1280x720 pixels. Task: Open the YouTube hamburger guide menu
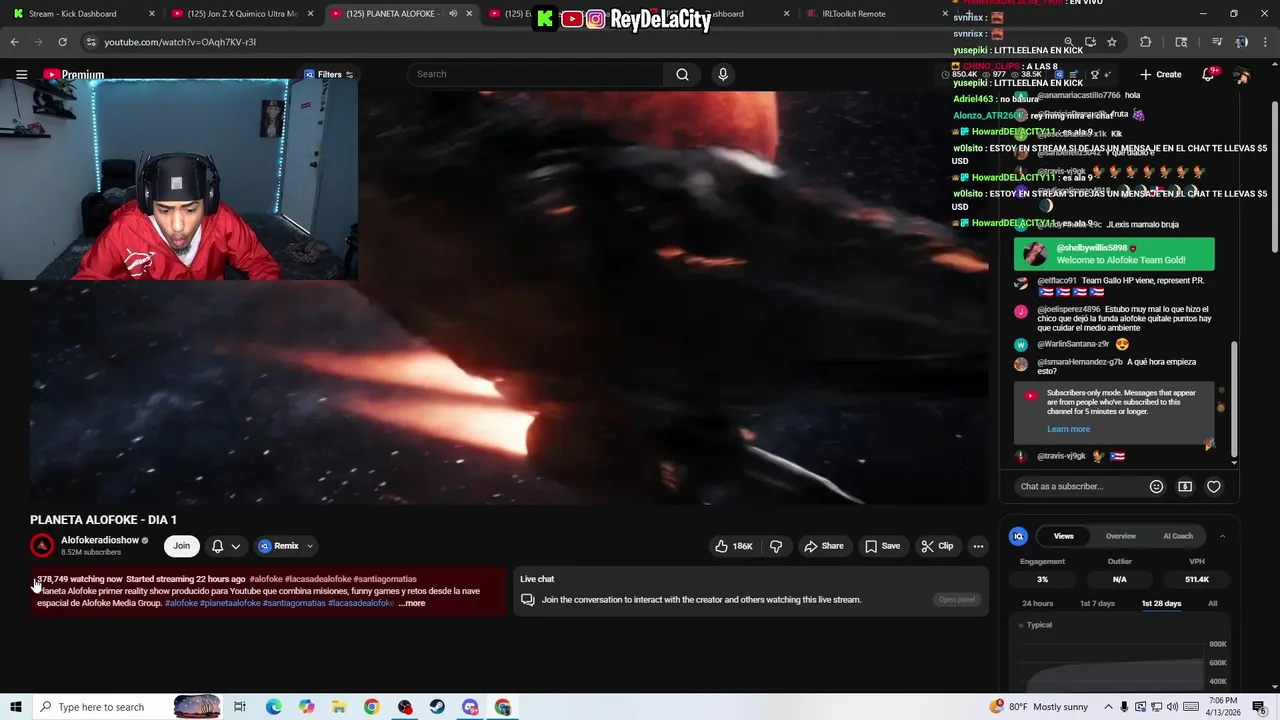(21, 75)
